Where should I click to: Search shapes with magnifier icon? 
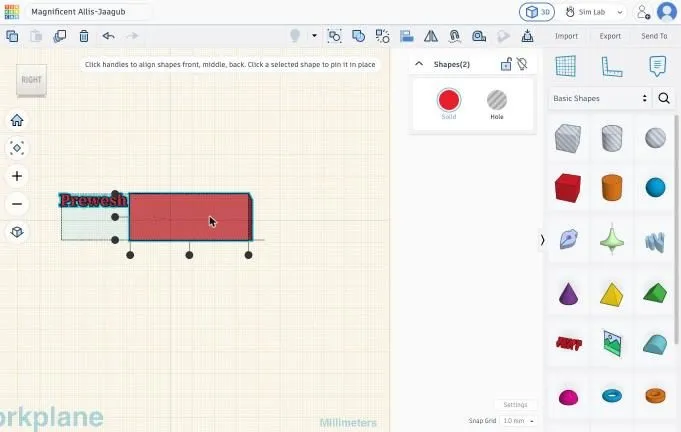tap(664, 99)
